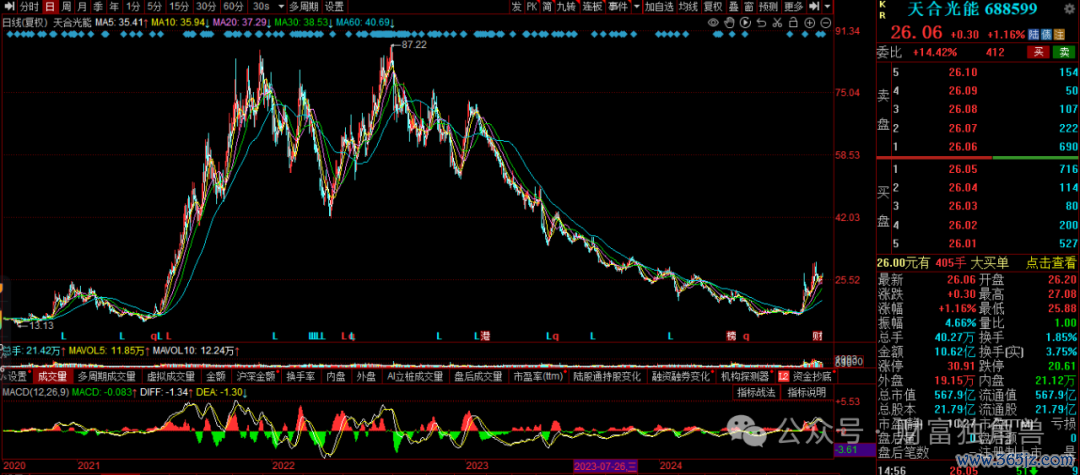Image resolution: width=1080 pixels, height=475 pixels.
Task: Select the 机构探测器 indicator tab
Action: pyautogui.click(x=745, y=377)
